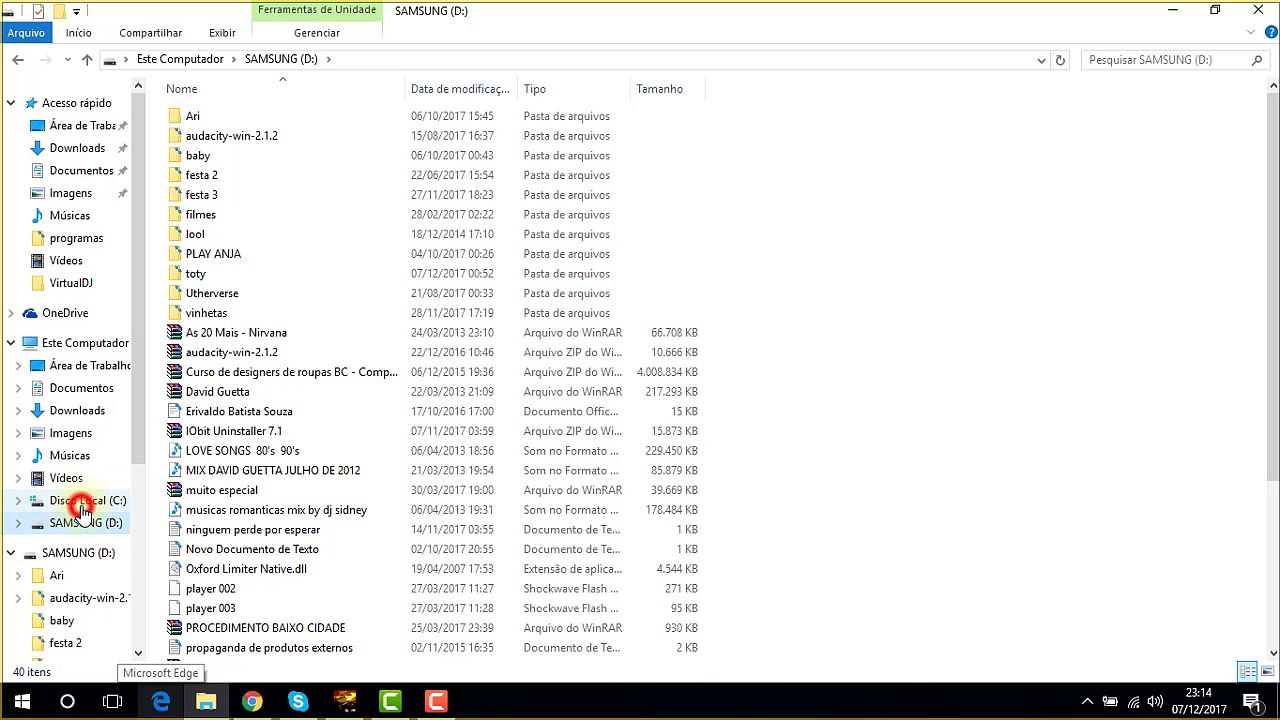1280x720 pixels.
Task: Switch to details view in status bar
Action: click(1247, 672)
